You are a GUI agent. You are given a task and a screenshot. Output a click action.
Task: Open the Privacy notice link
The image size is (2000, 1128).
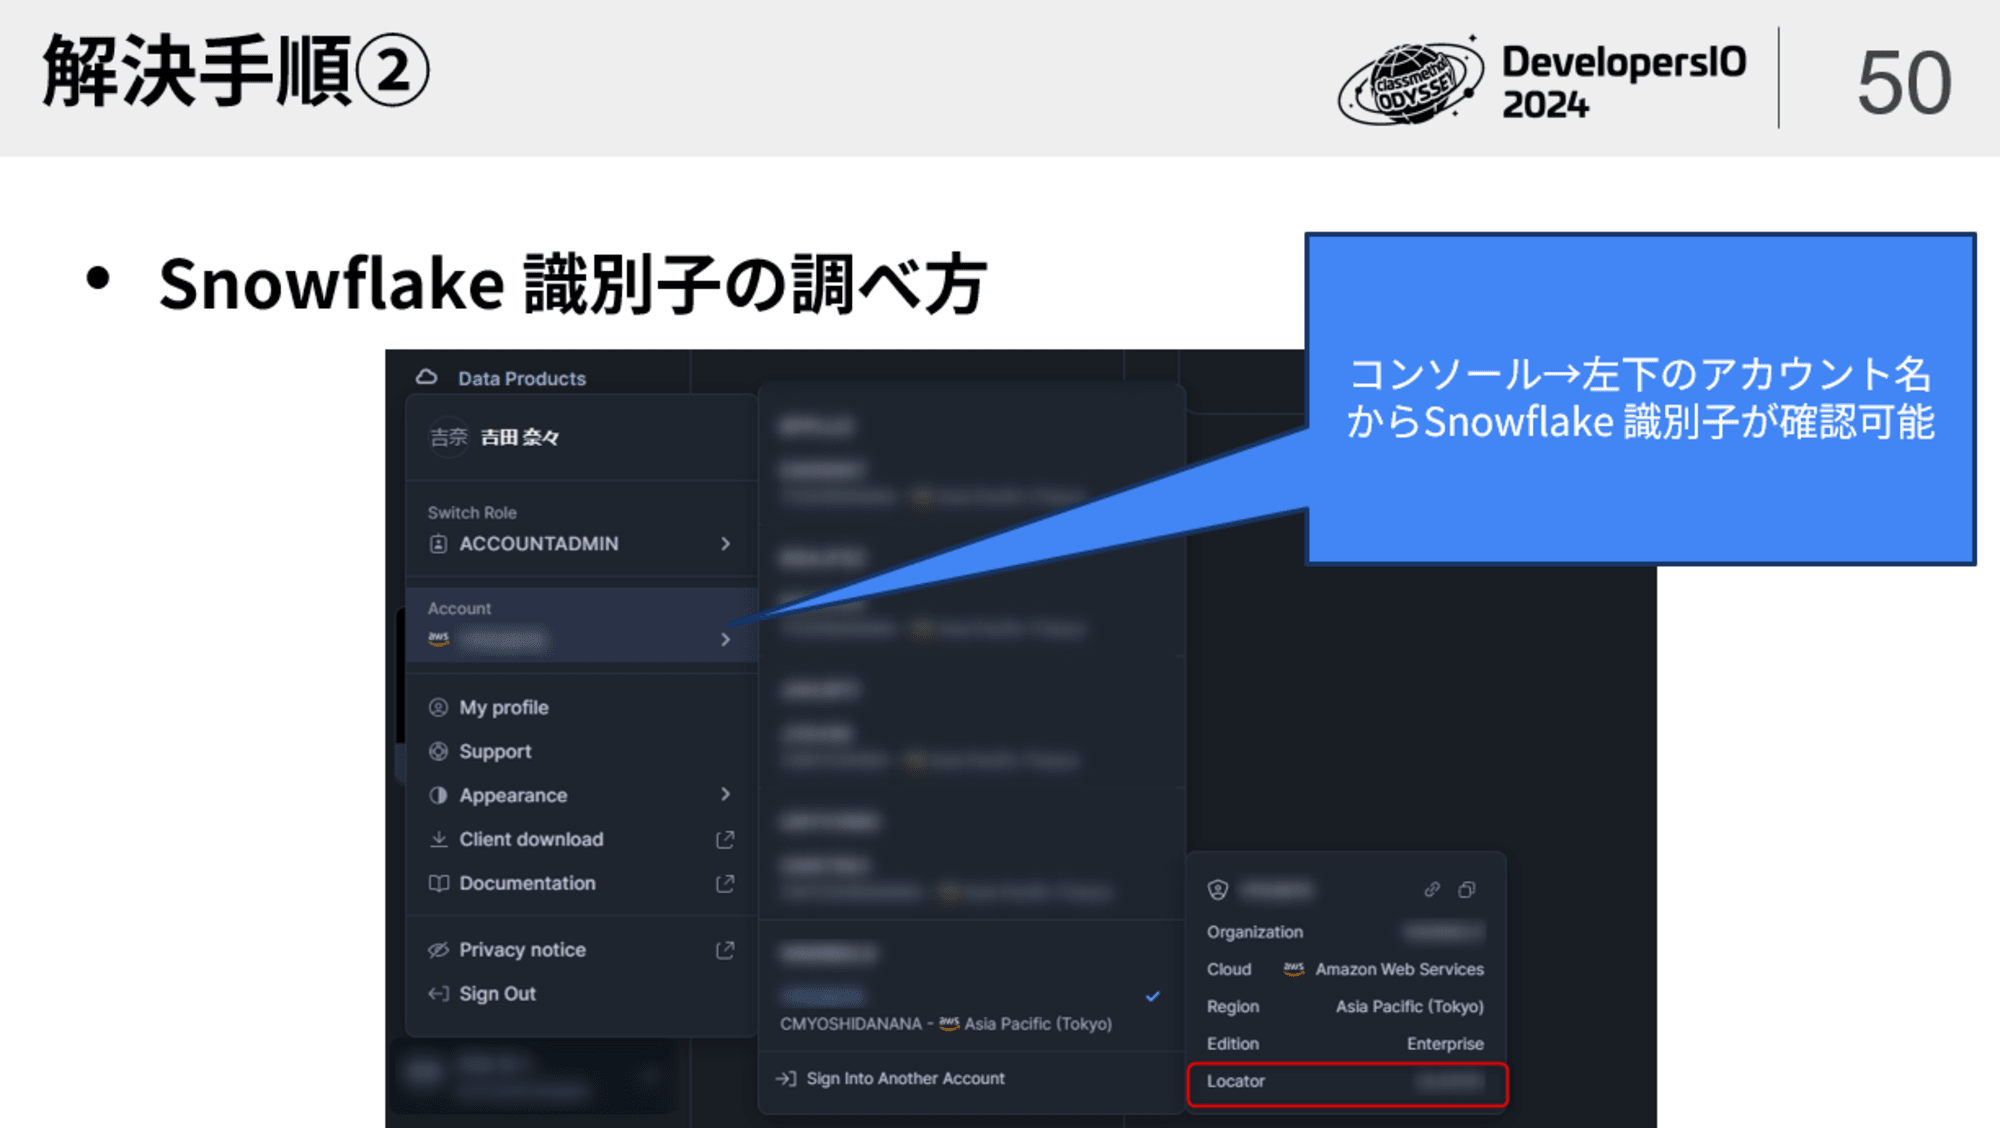coord(522,950)
